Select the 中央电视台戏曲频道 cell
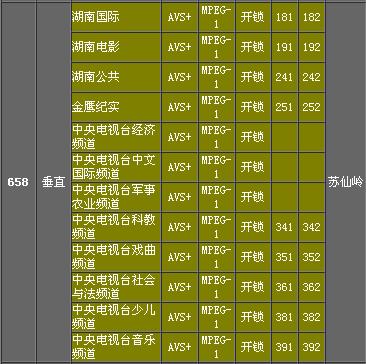Viewport: 366px width, 364px height. [x=116, y=257]
